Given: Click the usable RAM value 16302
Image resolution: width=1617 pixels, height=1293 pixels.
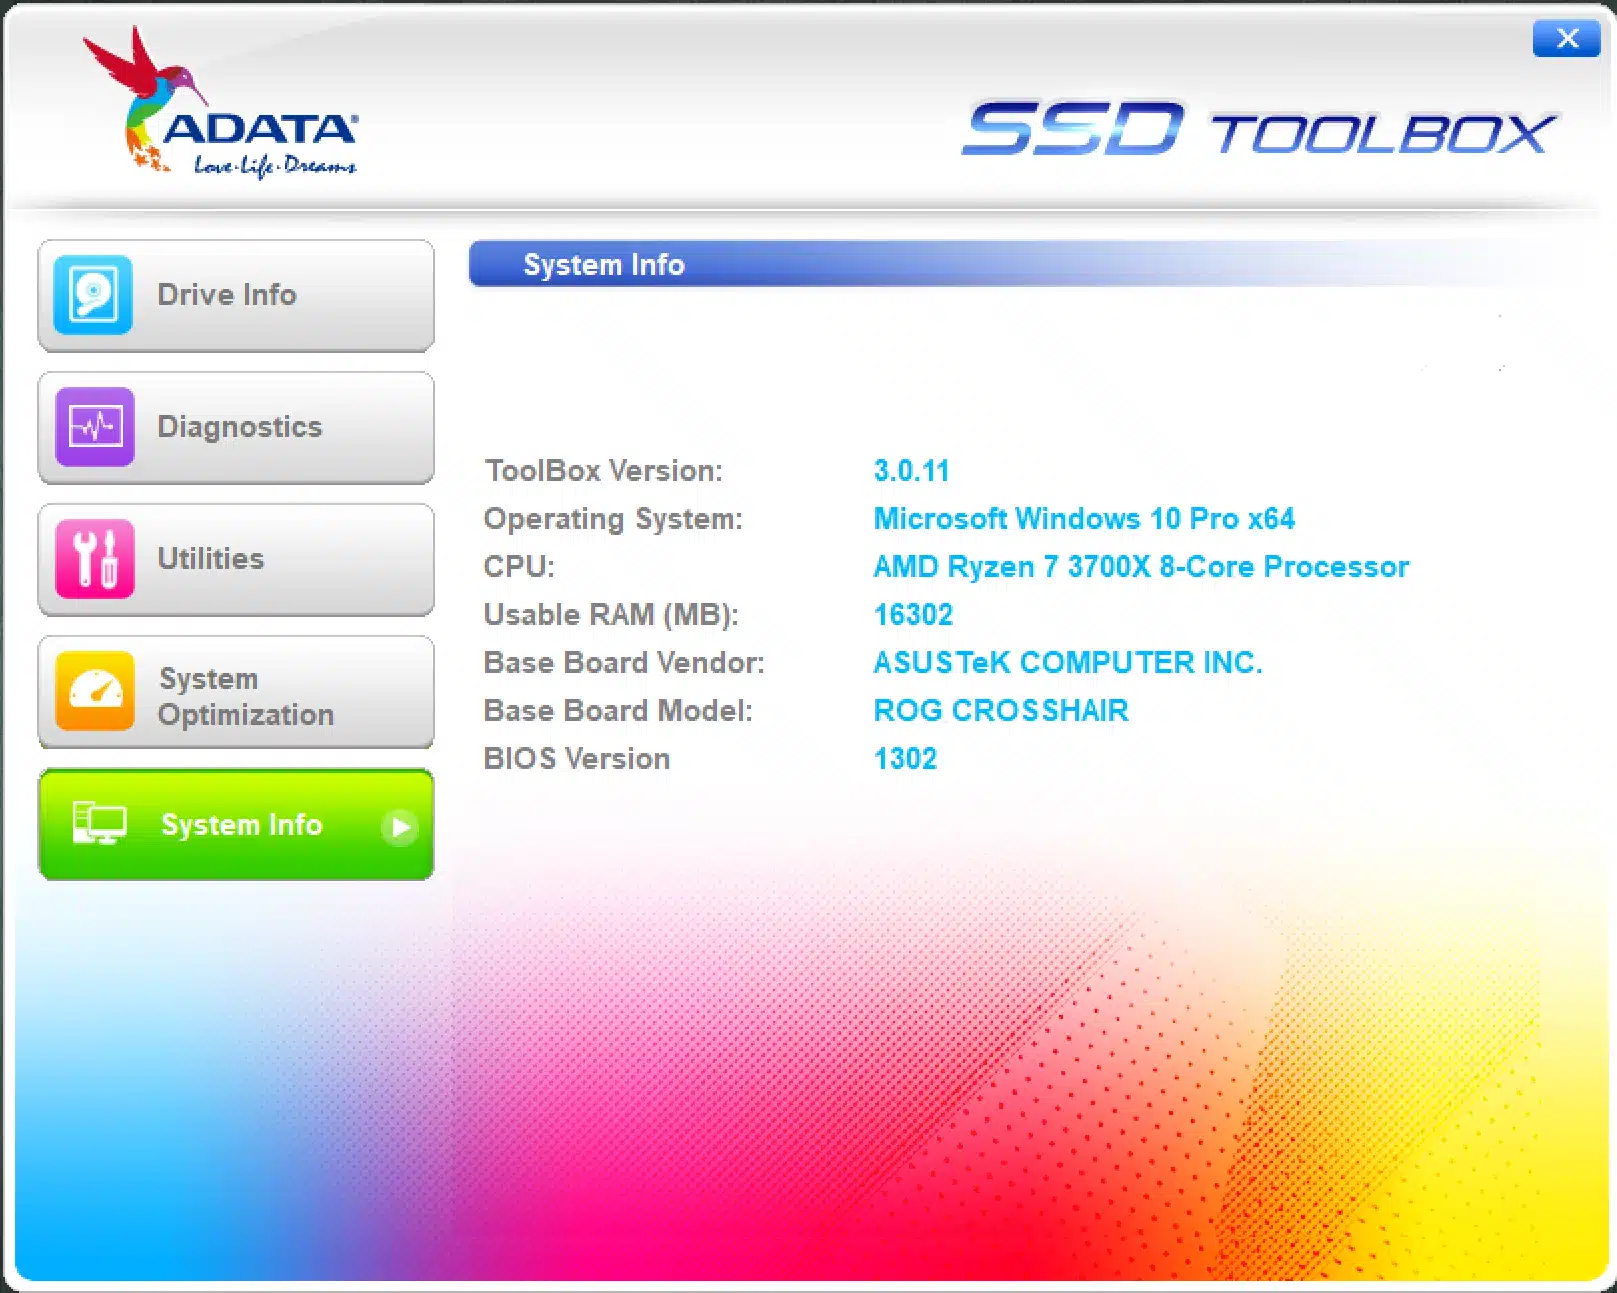Looking at the screenshot, I should [913, 615].
